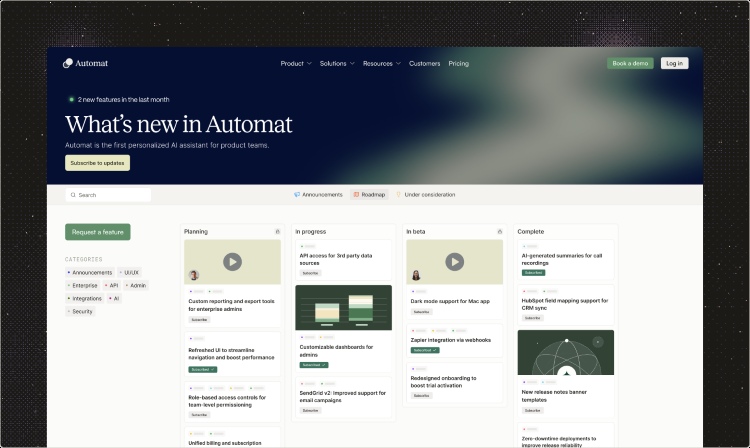Click Request a feature button

(x=98, y=232)
